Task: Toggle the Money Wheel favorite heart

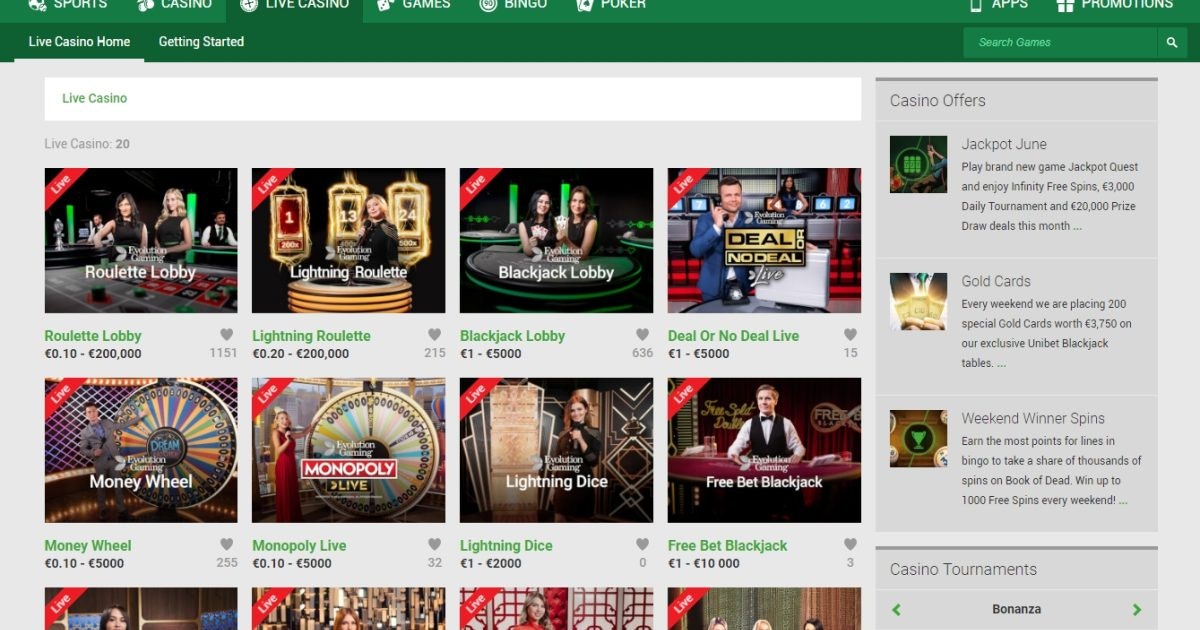Action: [227, 545]
